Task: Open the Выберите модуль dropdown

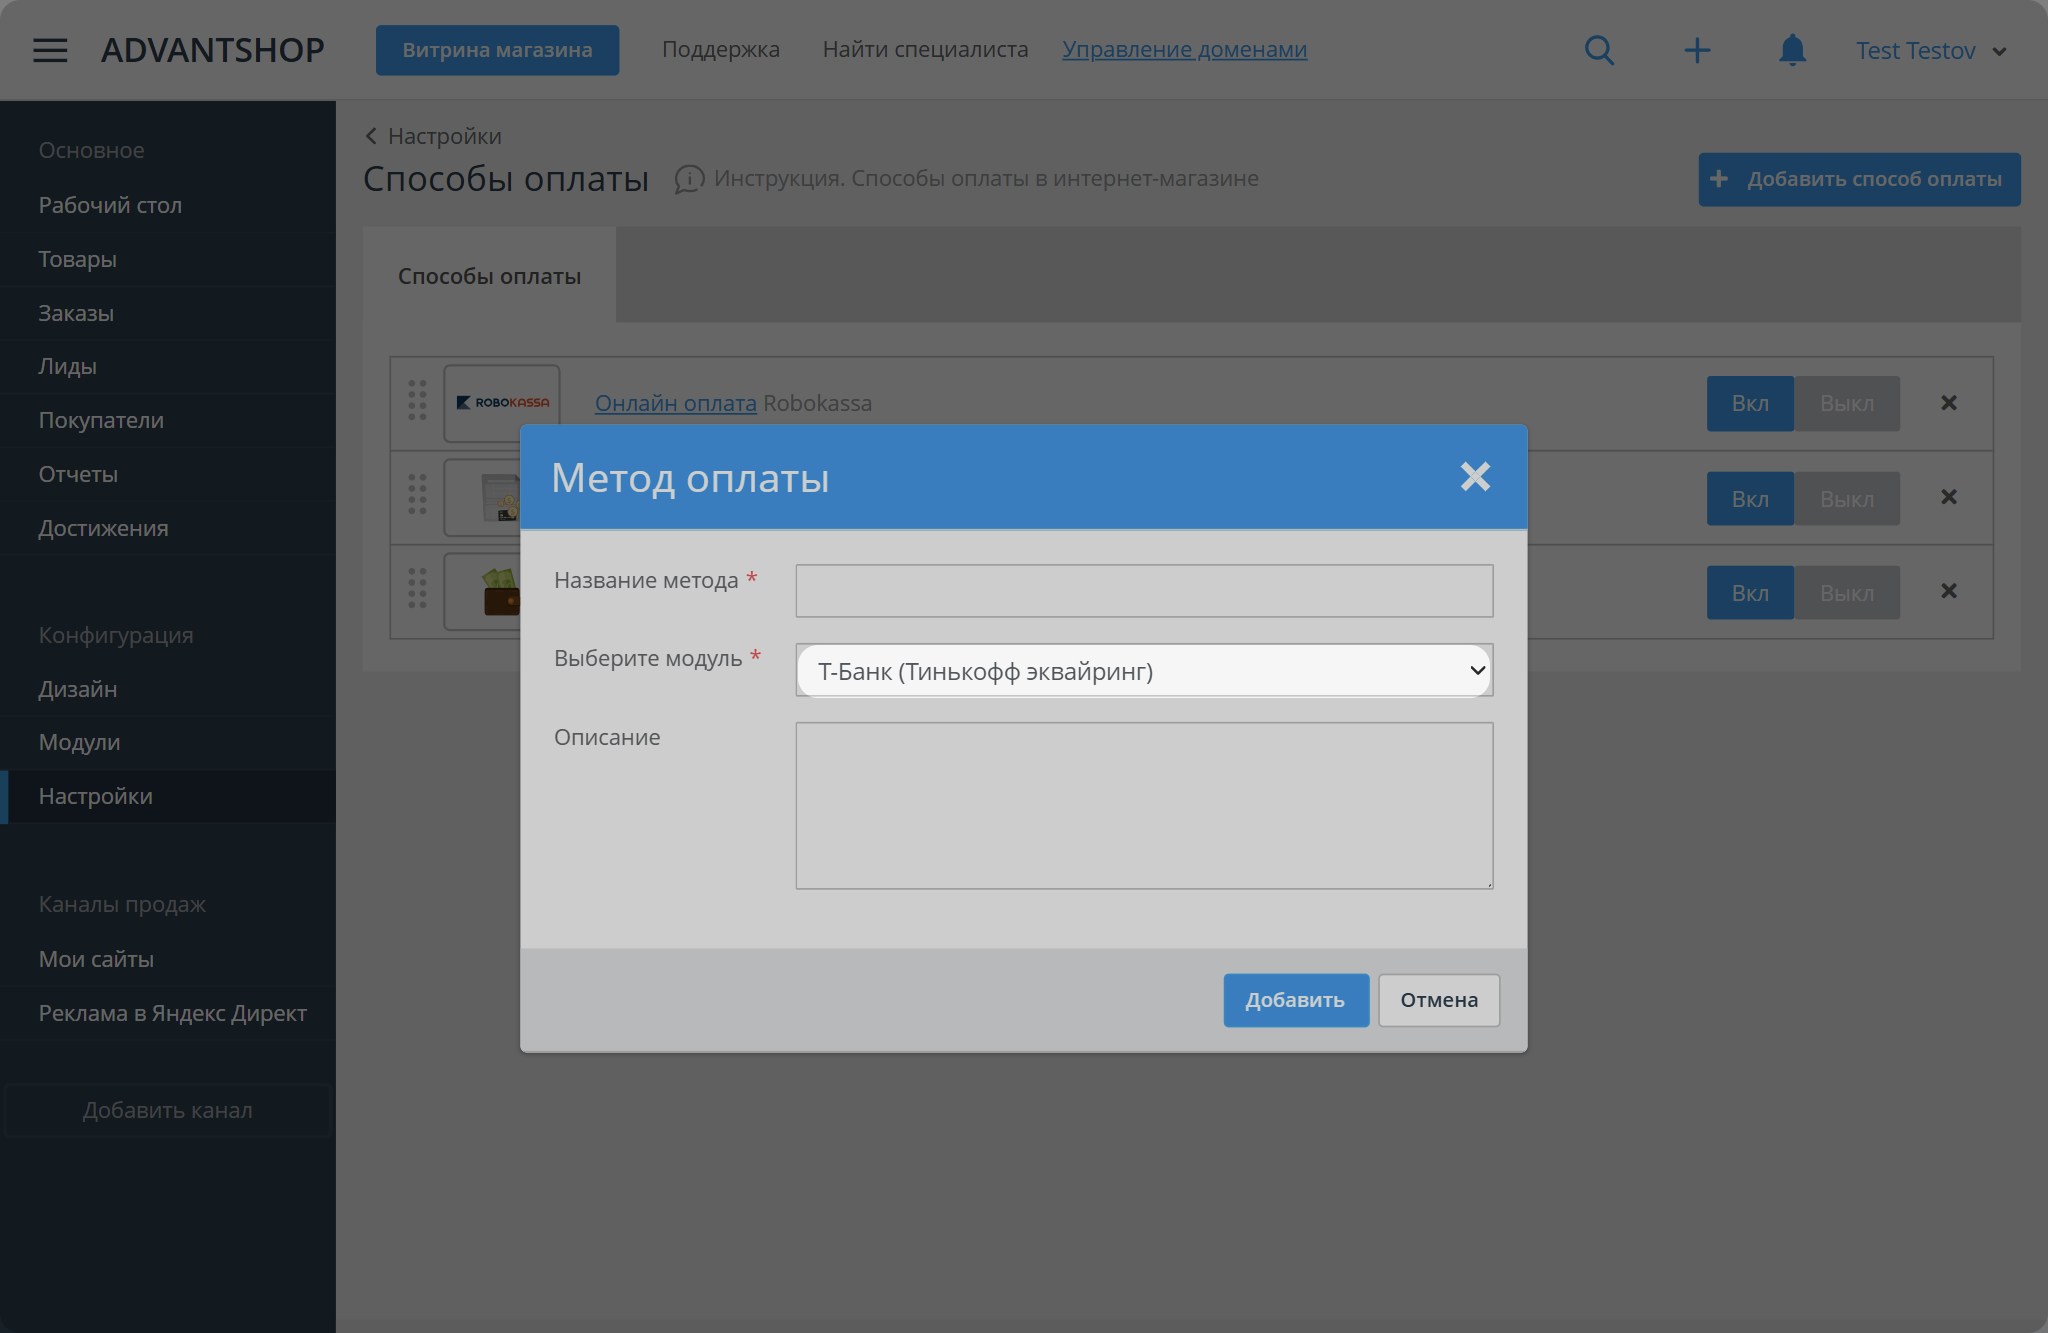Action: point(1144,671)
